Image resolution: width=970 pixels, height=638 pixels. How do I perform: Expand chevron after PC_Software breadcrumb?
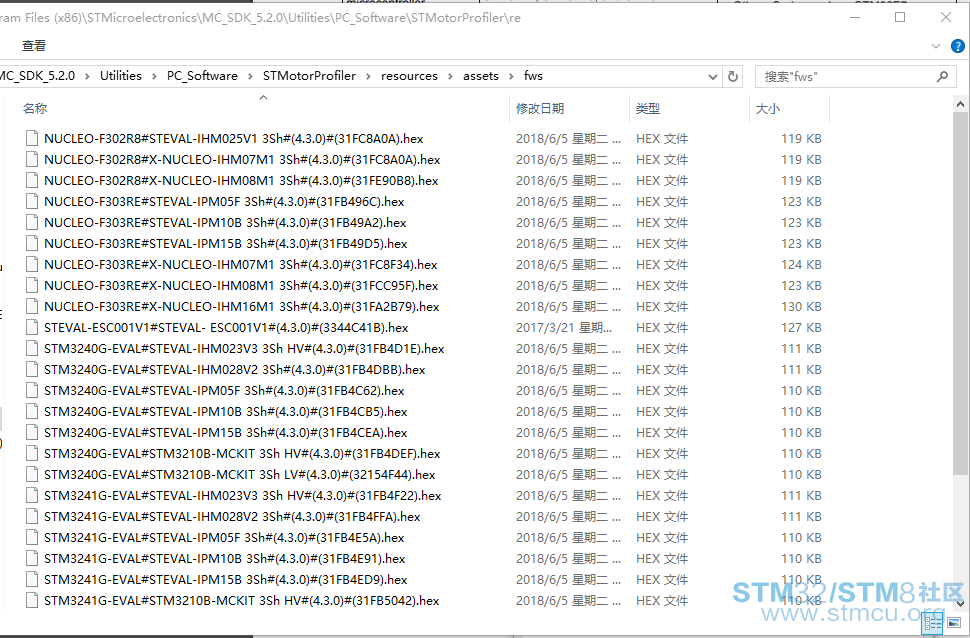tap(251, 76)
